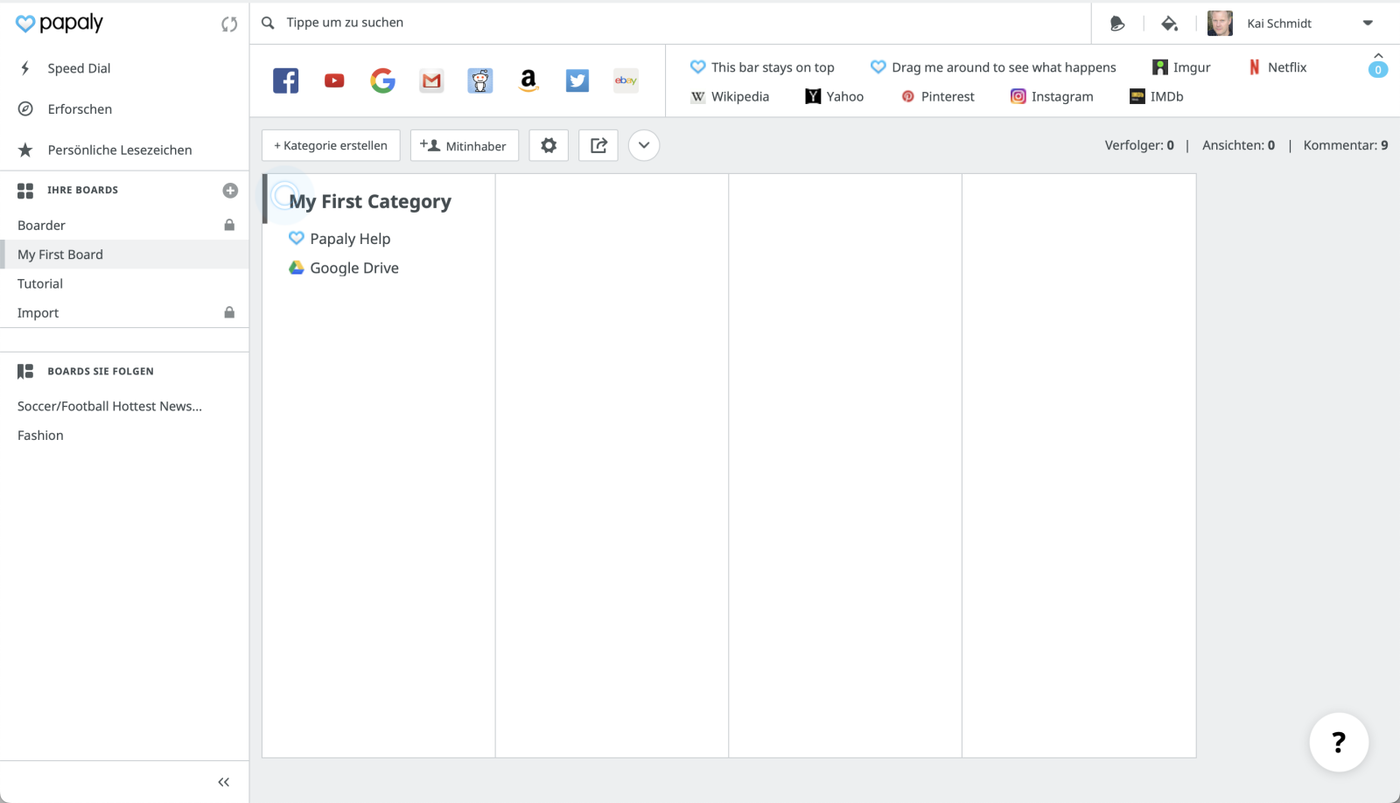Collapse the left sidebar with double chevron
Viewport: 1400px width, 803px height.
[223, 782]
